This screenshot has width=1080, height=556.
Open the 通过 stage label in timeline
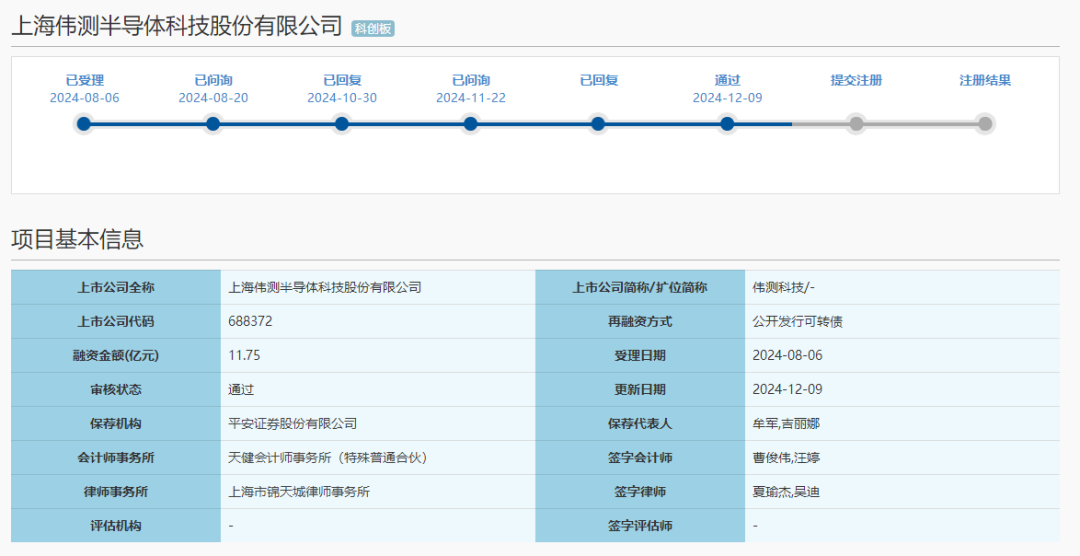pos(727,80)
